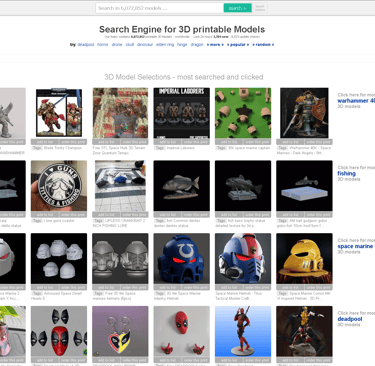
Task: Open the grey Space marines helmets thumbnail
Action: coord(120,258)
